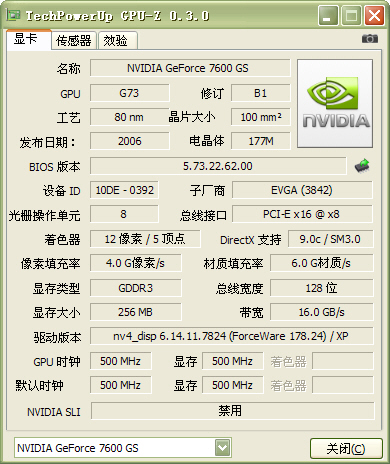Click the memory type field GDDR3
Screen dimensions: 390x464
(x=136, y=288)
